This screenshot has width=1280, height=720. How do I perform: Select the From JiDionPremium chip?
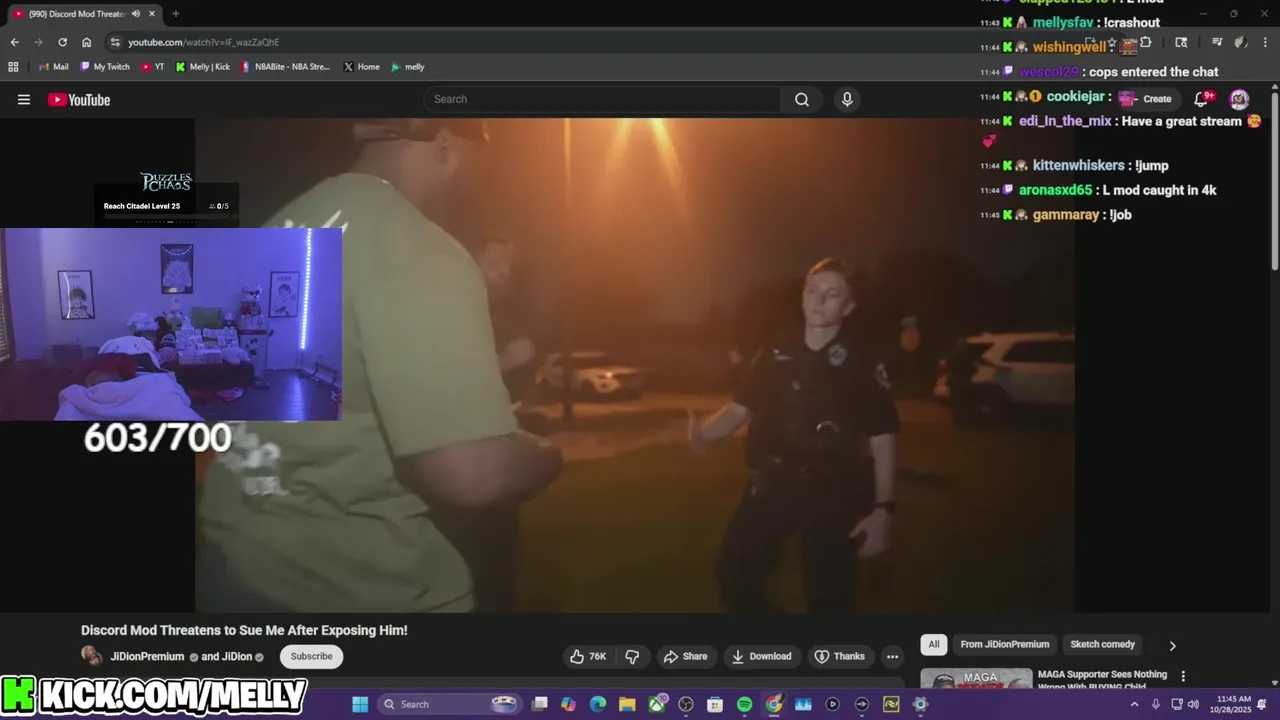(x=1005, y=645)
